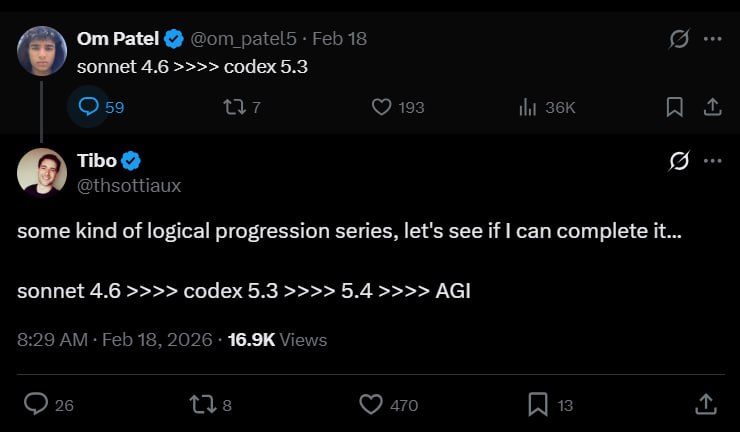This screenshot has height=432, width=740.
Task: Bookmark Tibo's tweet
Action: (x=537, y=404)
